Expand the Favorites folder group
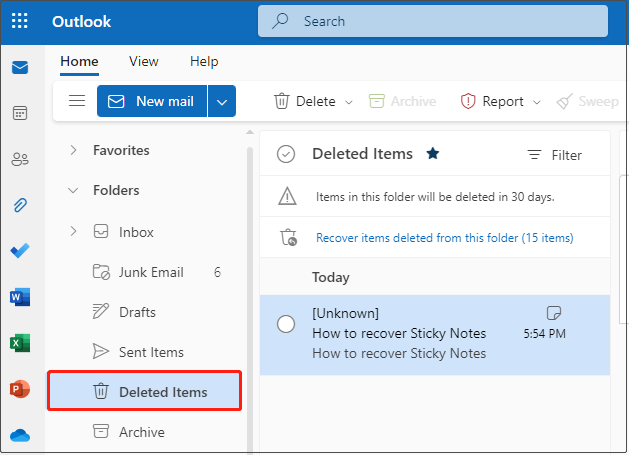Image resolution: width=629 pixels, height=455 pixels. coord(73,150)
